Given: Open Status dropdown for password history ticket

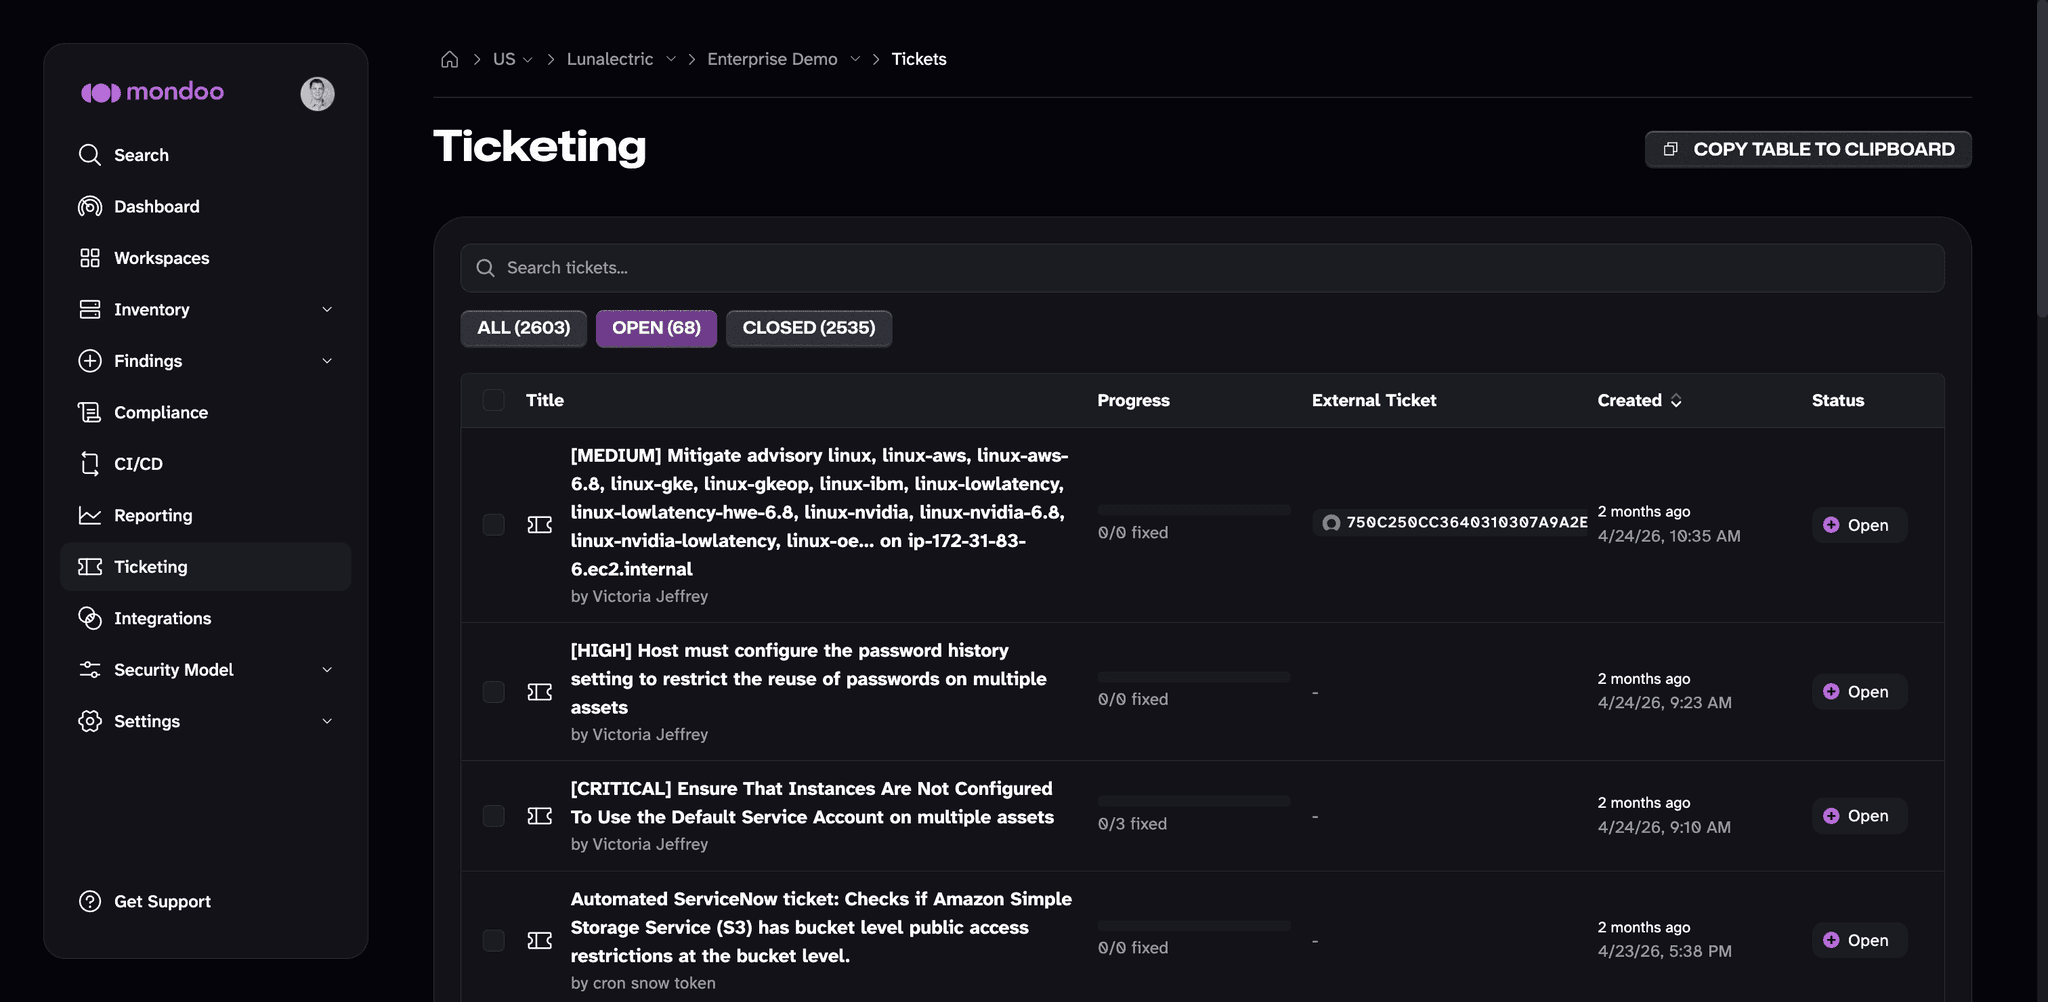Looking at the screenshot, I should 1859,692.
